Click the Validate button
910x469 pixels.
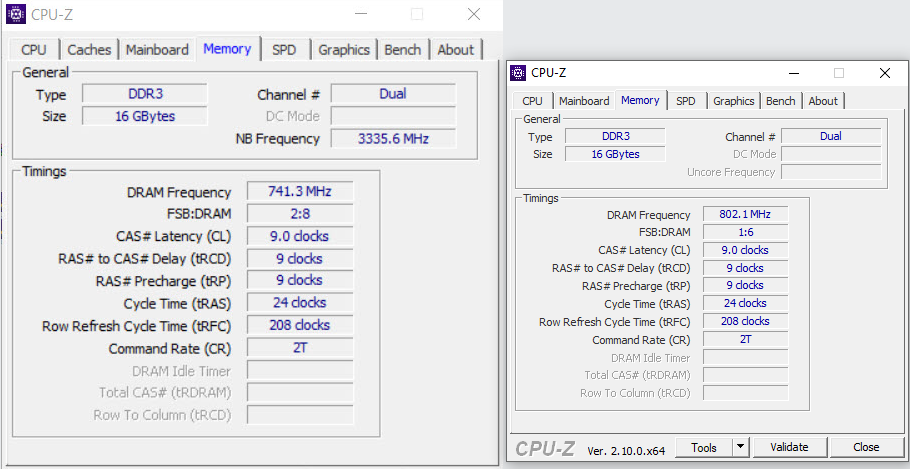(x=789, y=448)
